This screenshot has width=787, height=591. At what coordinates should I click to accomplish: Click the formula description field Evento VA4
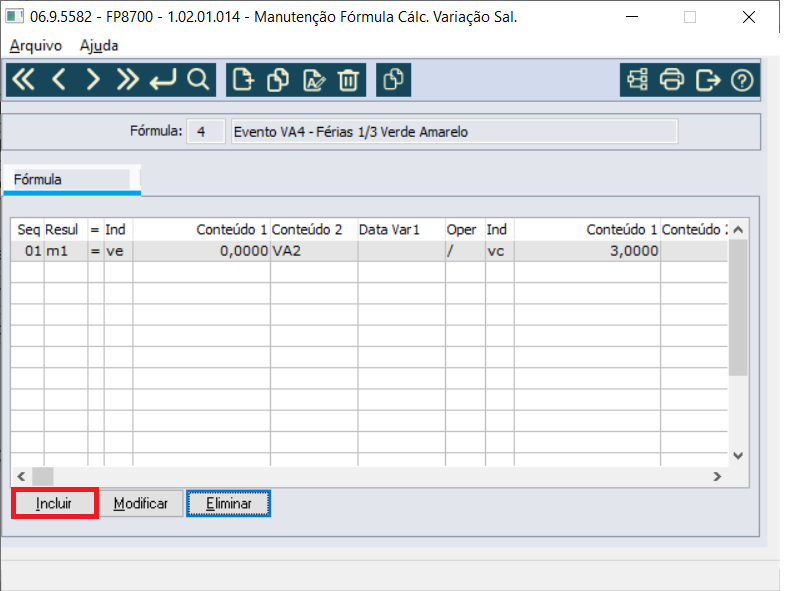point(454,132)
